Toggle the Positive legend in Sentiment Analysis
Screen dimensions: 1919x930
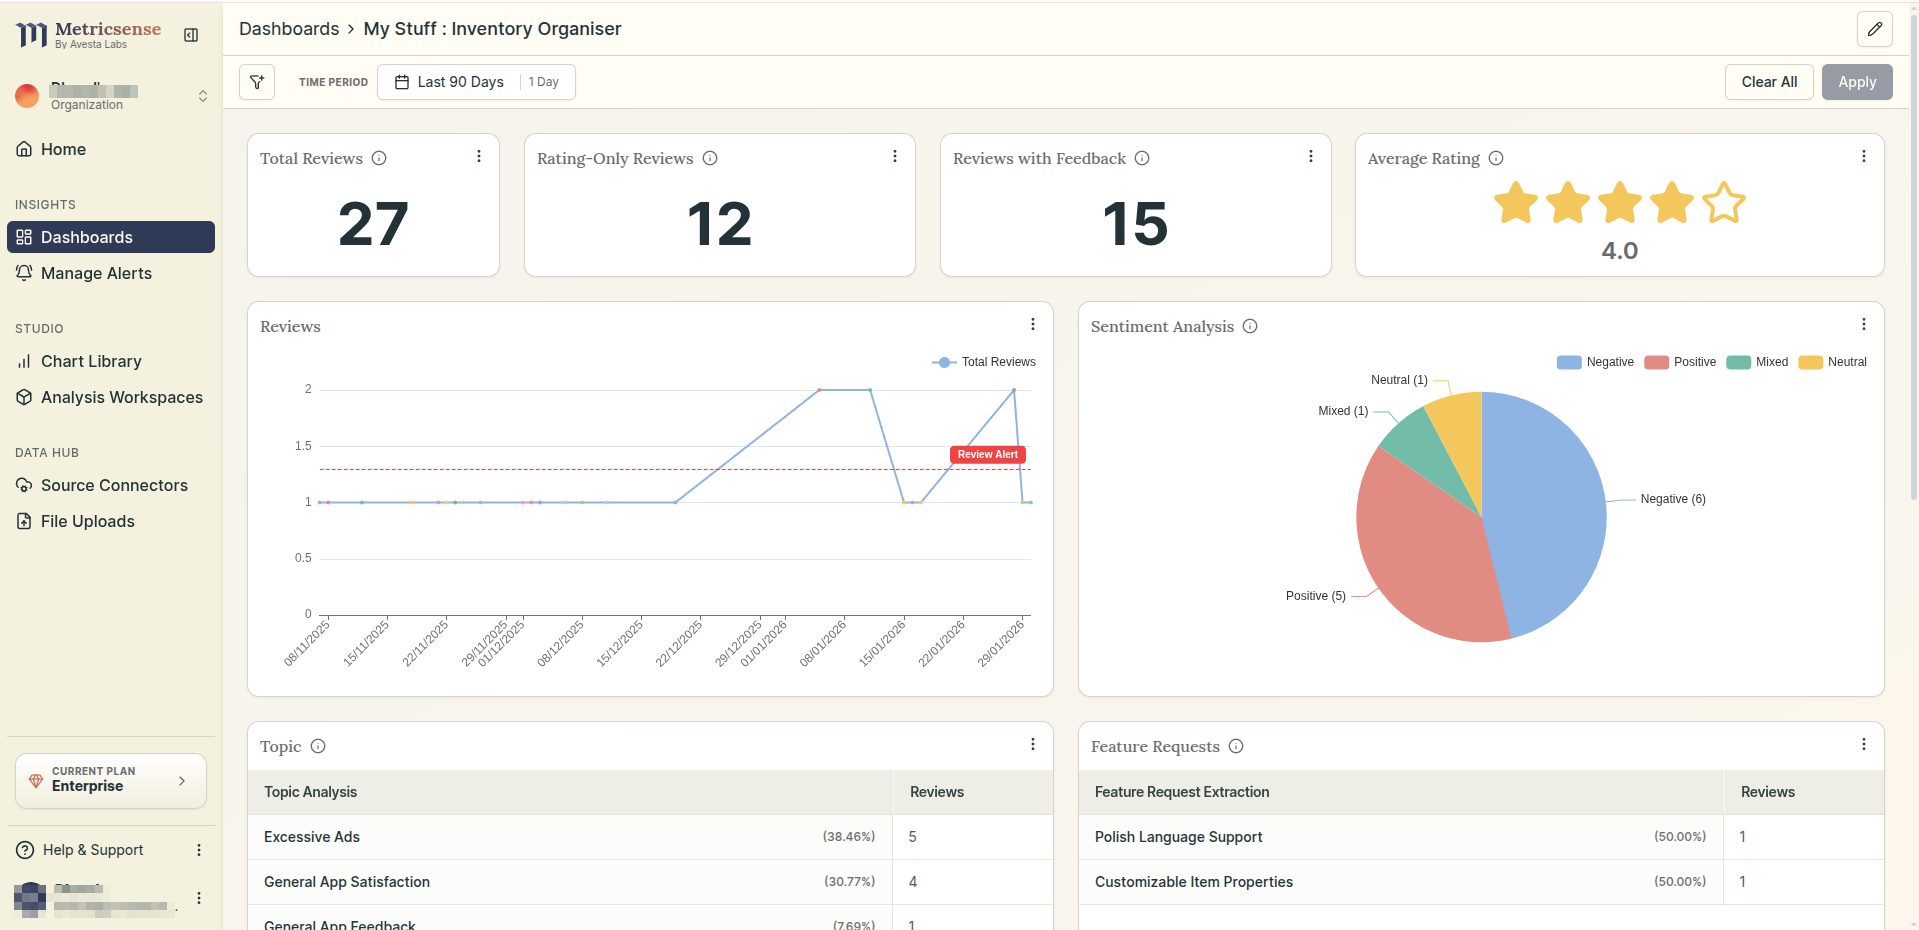[1680, 362]
